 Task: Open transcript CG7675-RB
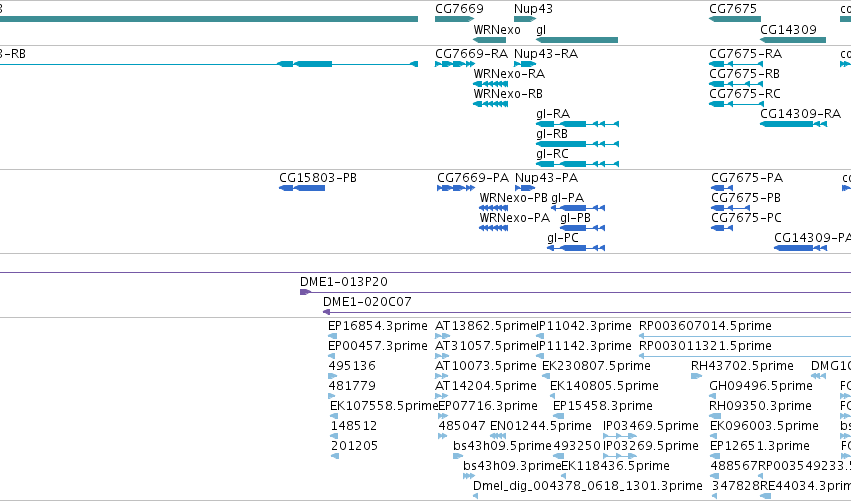pyautogui.click(x=744, y=74)
